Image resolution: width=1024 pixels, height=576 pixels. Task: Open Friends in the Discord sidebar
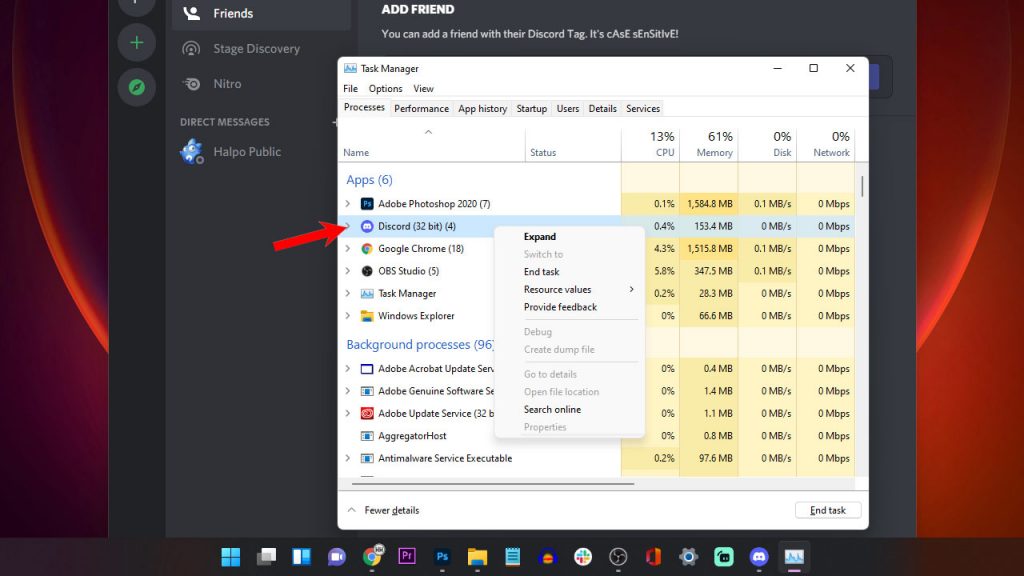(x=261, y=14)
